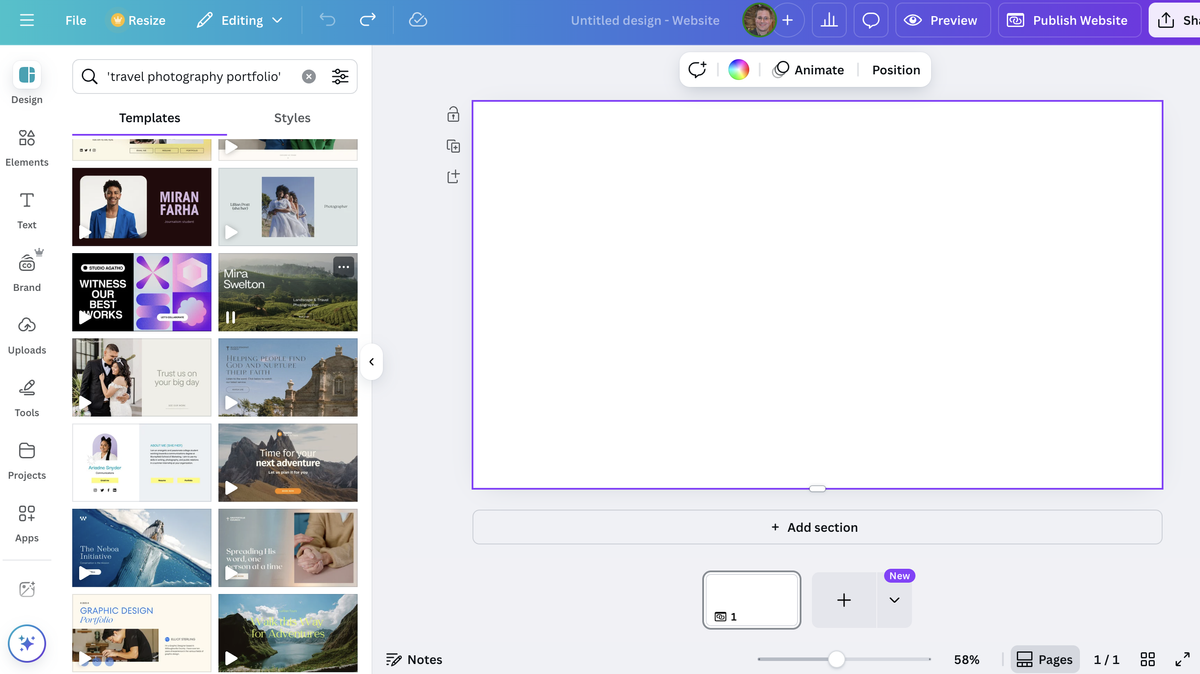This screenshot has width=1200, height=674.
Task: Switch to the Styles tab
Action: (x=291, y=117)
